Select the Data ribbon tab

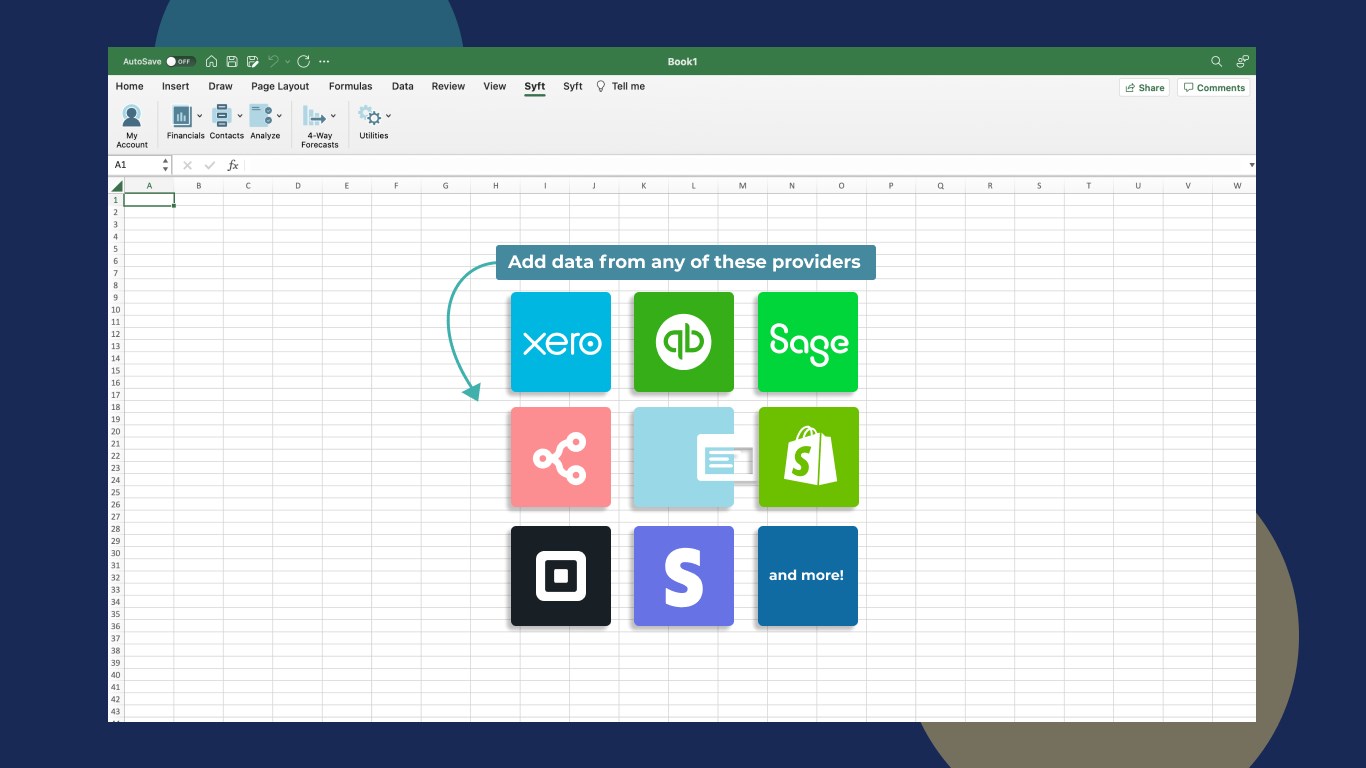click(x=403, y=87)
